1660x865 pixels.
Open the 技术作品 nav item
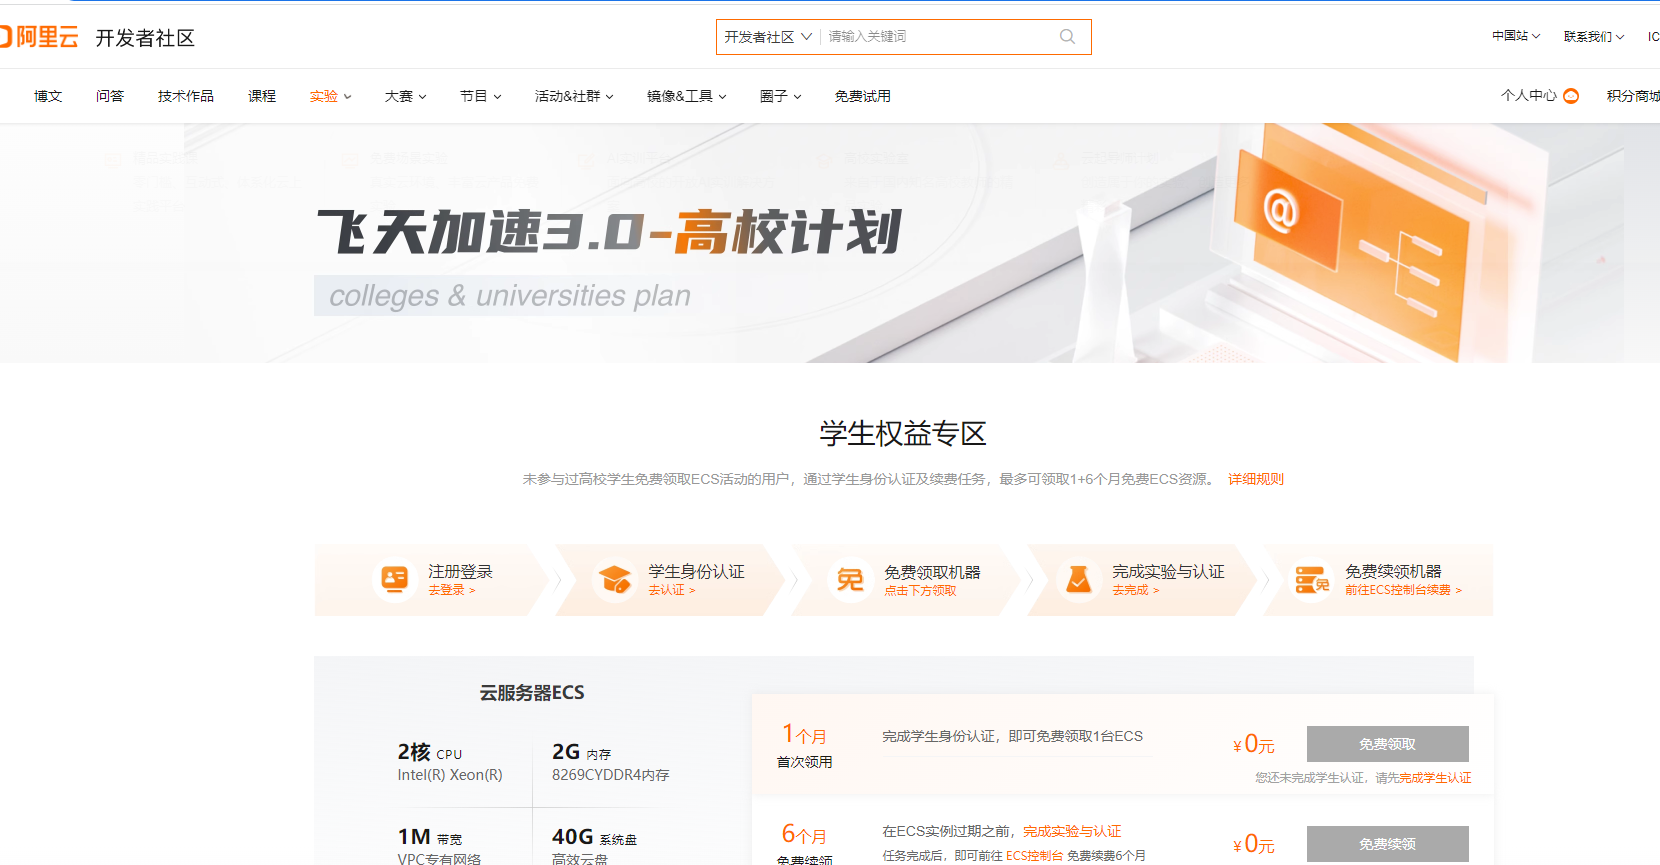click(186, 96)
